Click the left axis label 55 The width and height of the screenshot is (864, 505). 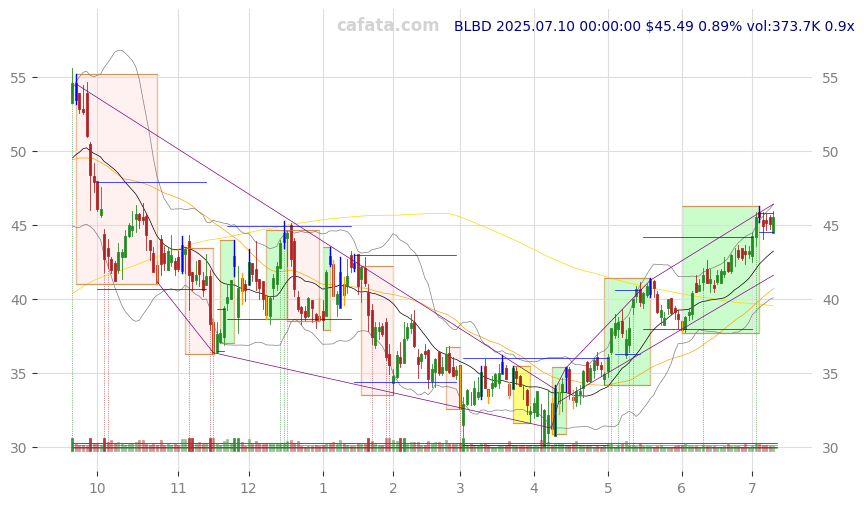(18, 78)
